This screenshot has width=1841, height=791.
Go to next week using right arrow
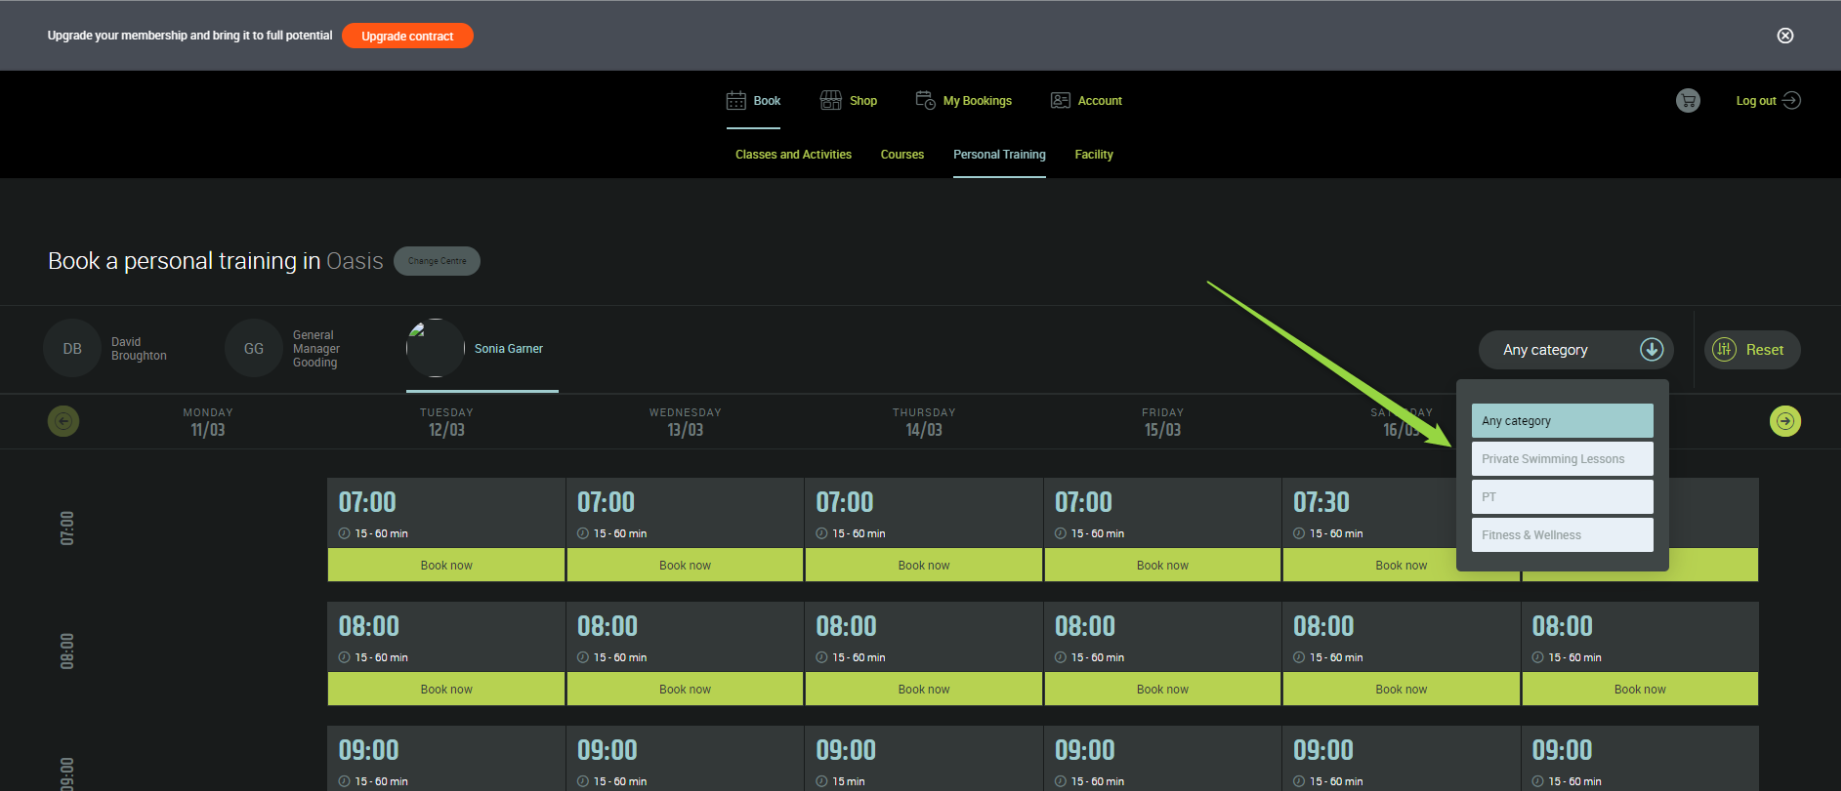tap(1785, 421)
